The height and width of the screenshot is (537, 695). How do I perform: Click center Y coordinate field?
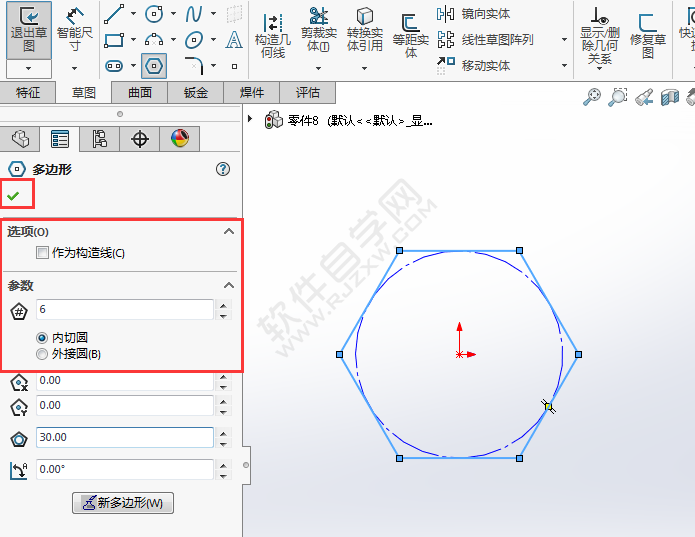(125, 405)
